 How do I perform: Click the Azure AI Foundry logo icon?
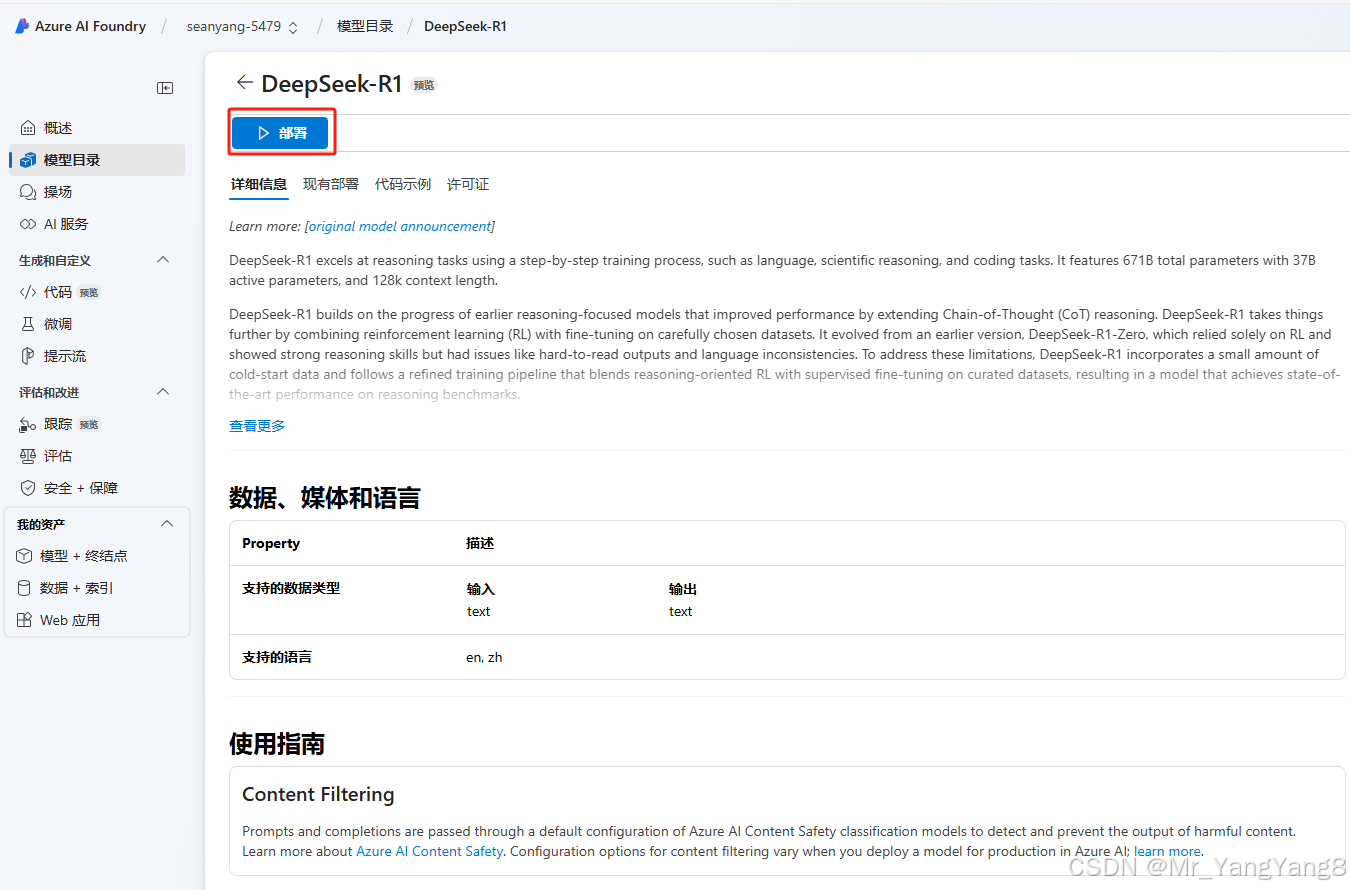click(22, 26)
